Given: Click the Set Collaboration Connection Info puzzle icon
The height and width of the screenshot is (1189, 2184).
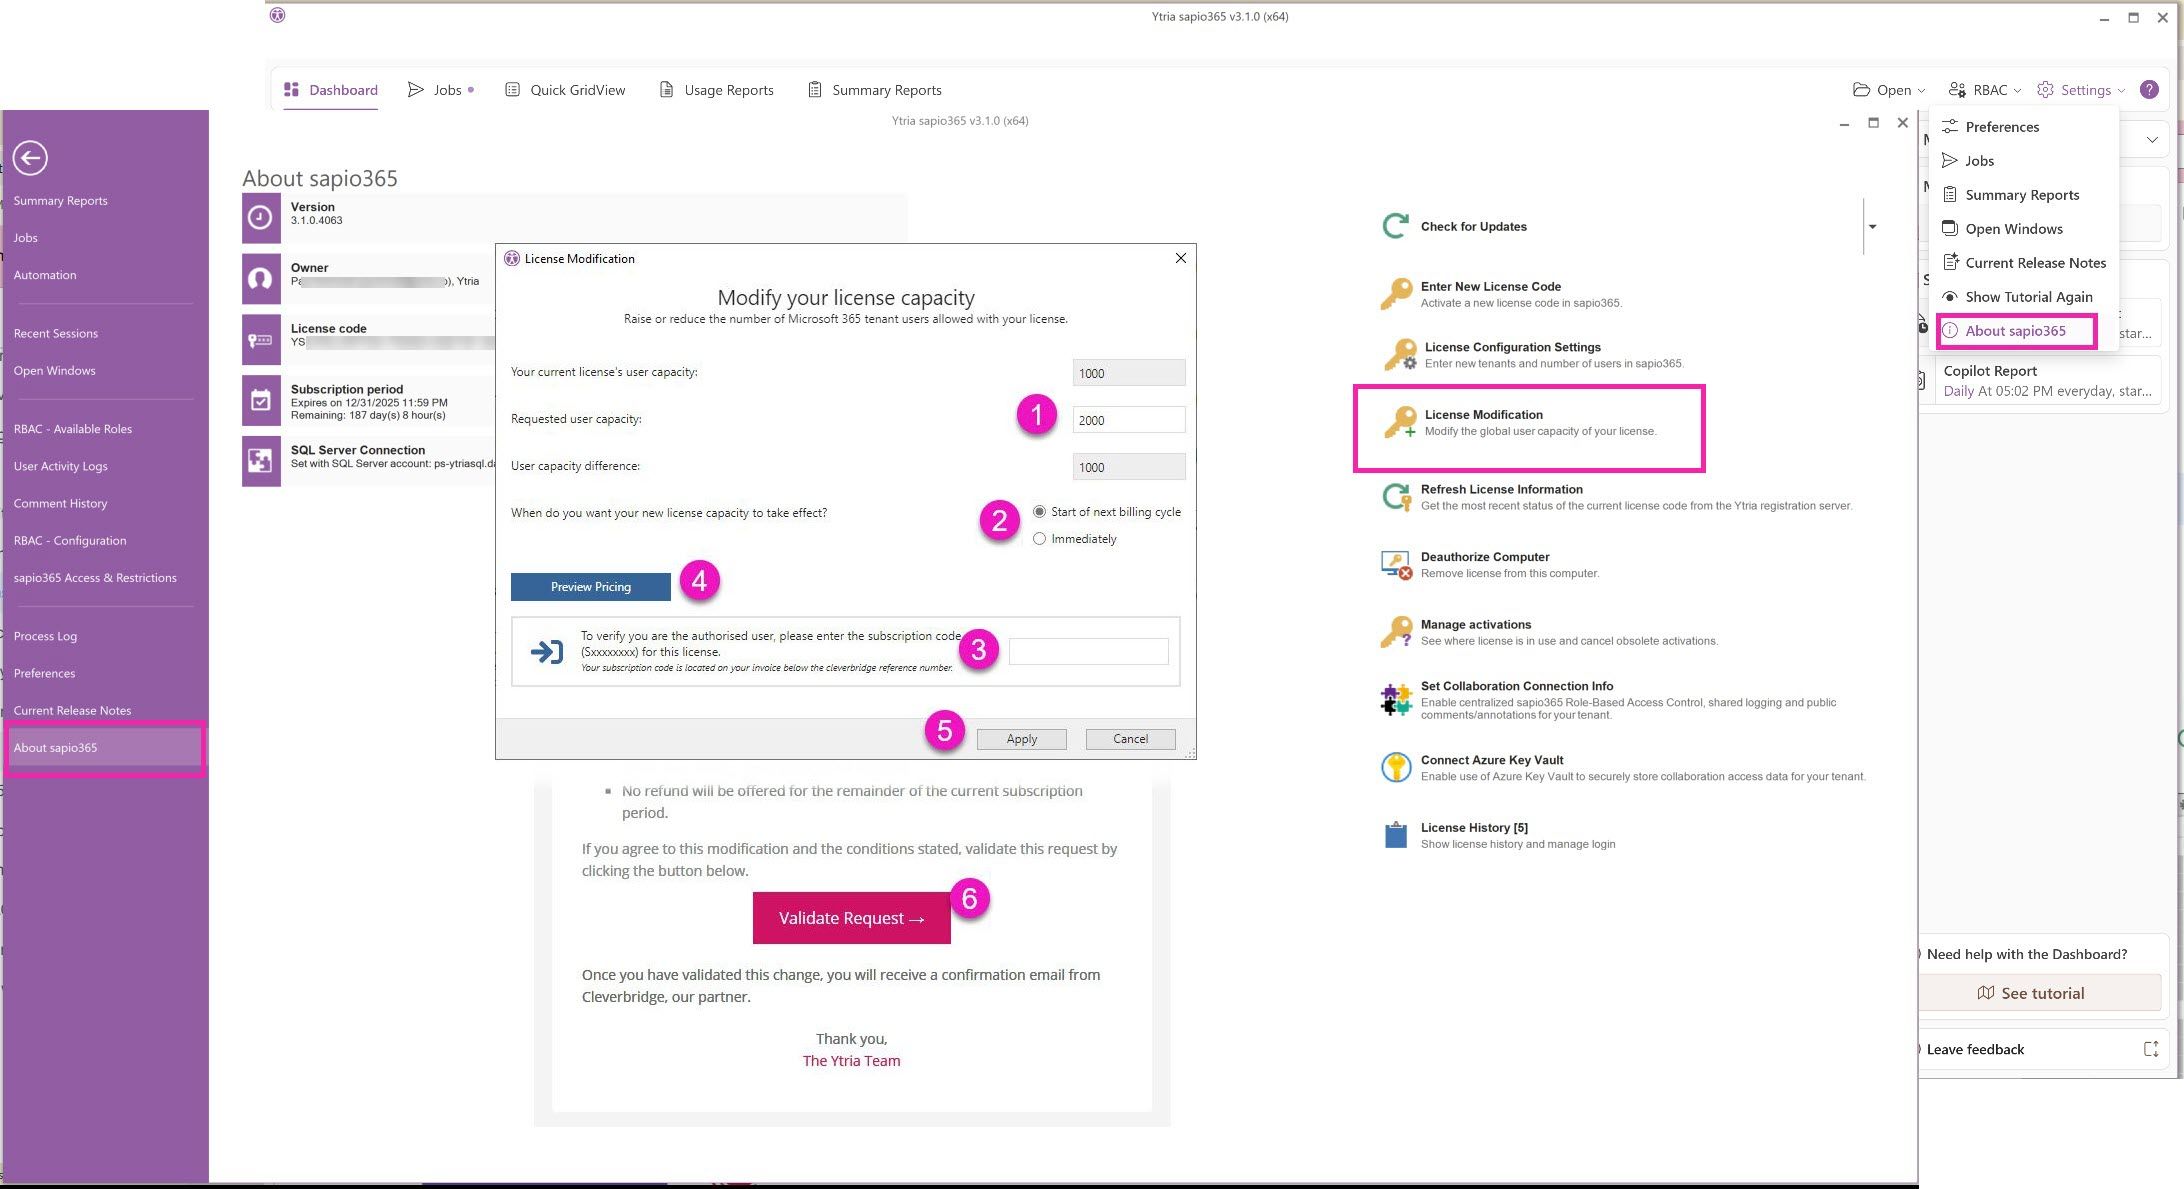Looking at the screenshot, I should pyautogui.click(x=1396, y=699).
